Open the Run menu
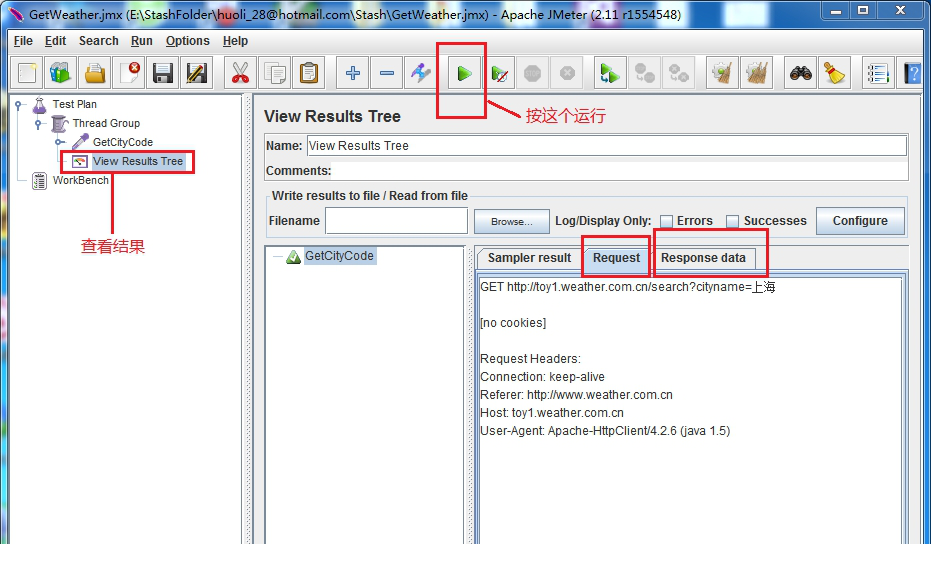Viewport: 931px width, 565px height. pos(141,41)
